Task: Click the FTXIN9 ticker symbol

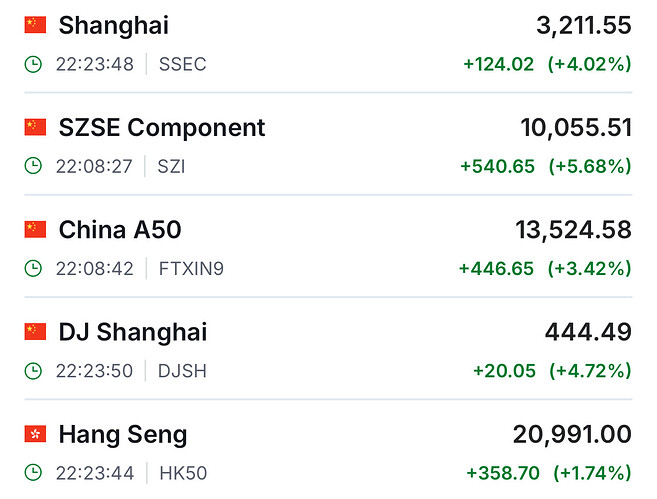Action: [190, 268]
